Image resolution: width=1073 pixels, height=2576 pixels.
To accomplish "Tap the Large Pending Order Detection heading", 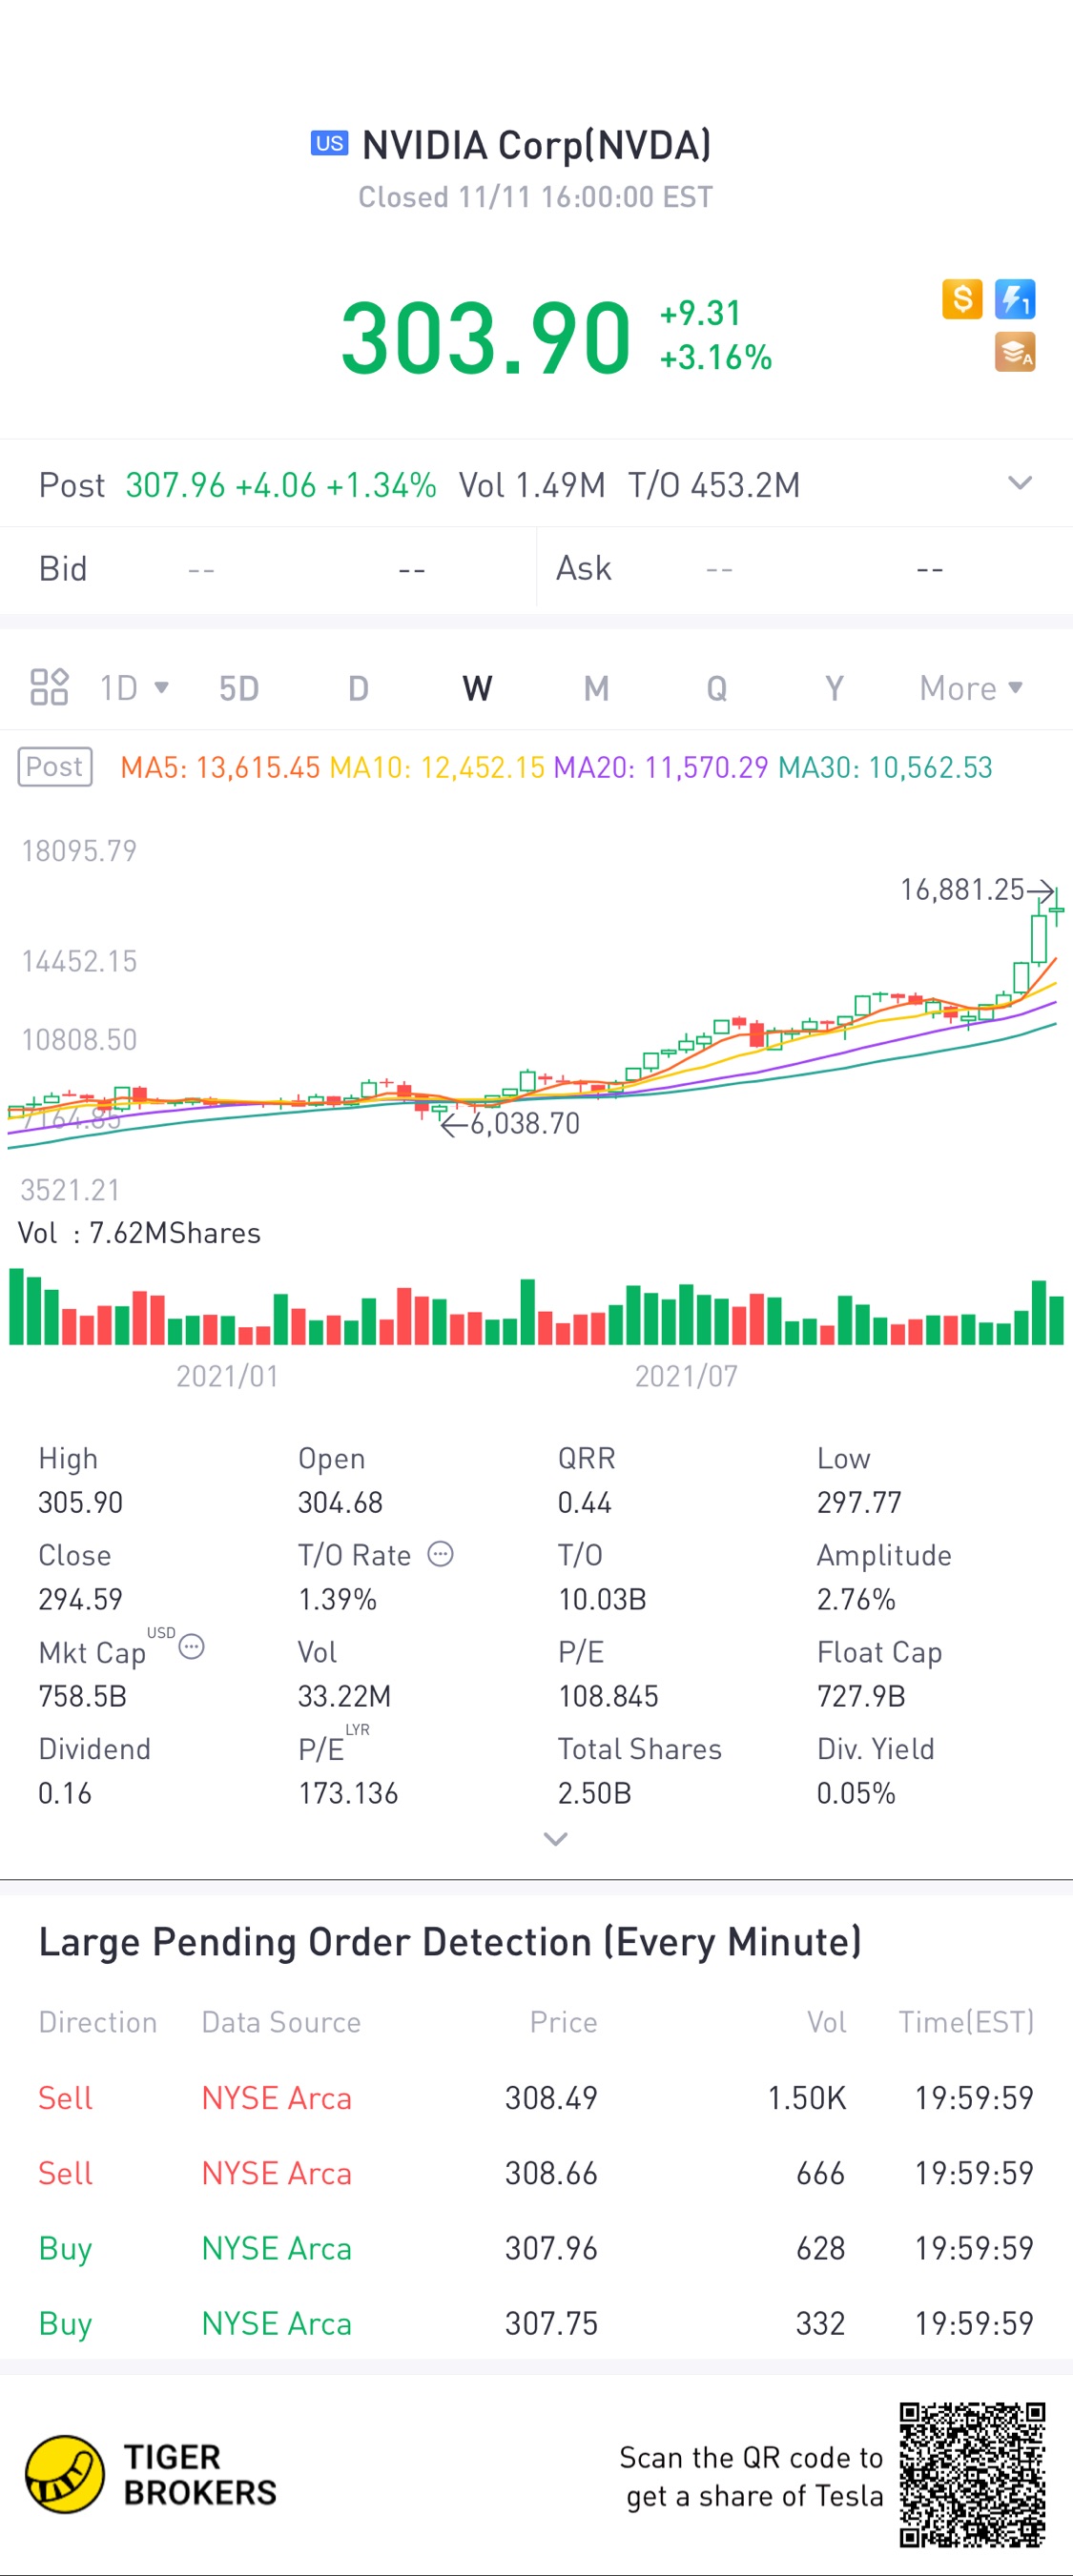I will [450, 1941].
